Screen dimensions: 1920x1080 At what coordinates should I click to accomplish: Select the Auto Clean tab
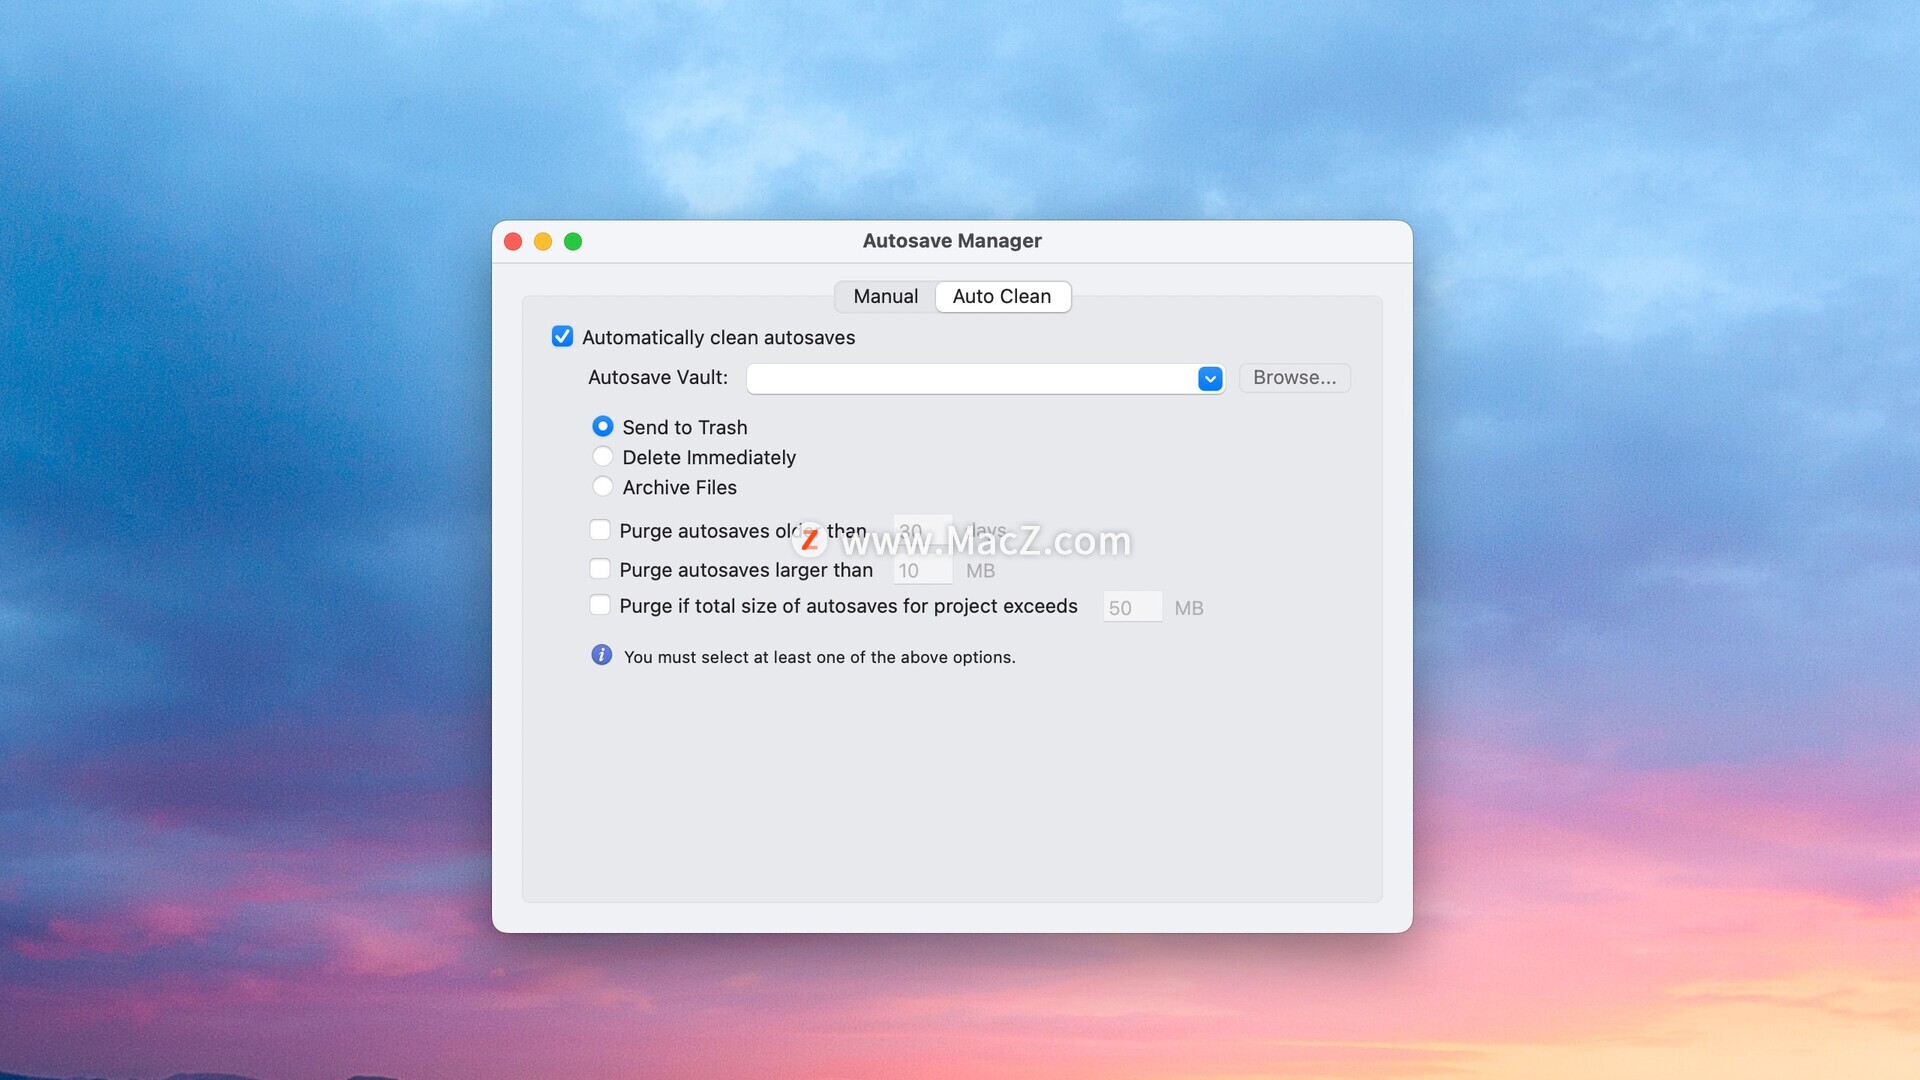1002,297
